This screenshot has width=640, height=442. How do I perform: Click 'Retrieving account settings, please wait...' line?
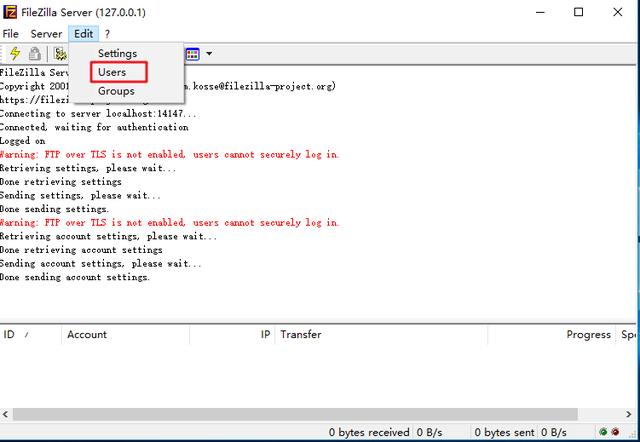108,236
